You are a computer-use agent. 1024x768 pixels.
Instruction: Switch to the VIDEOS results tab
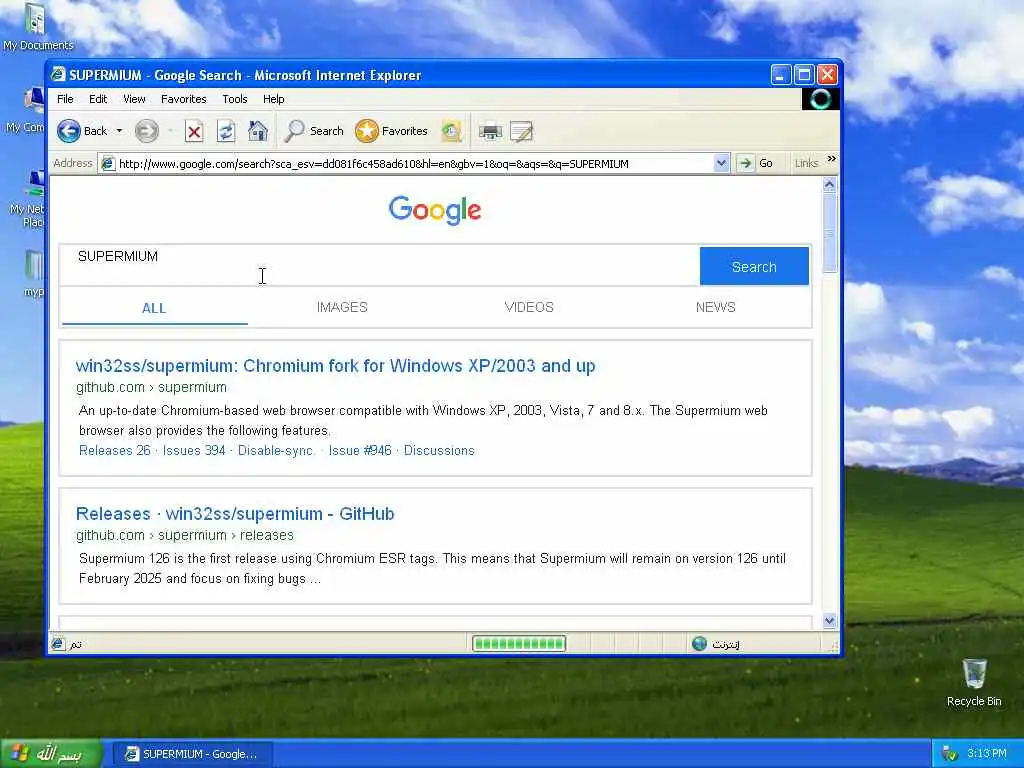529,308
